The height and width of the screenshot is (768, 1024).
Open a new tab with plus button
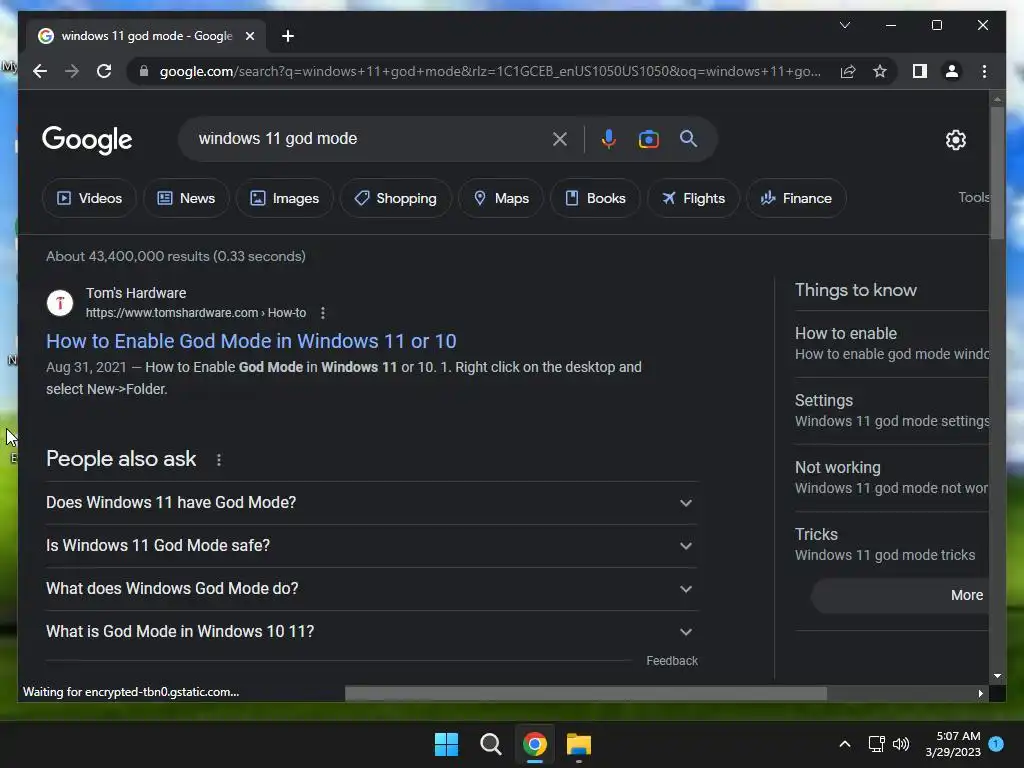(x=288, y=36)
